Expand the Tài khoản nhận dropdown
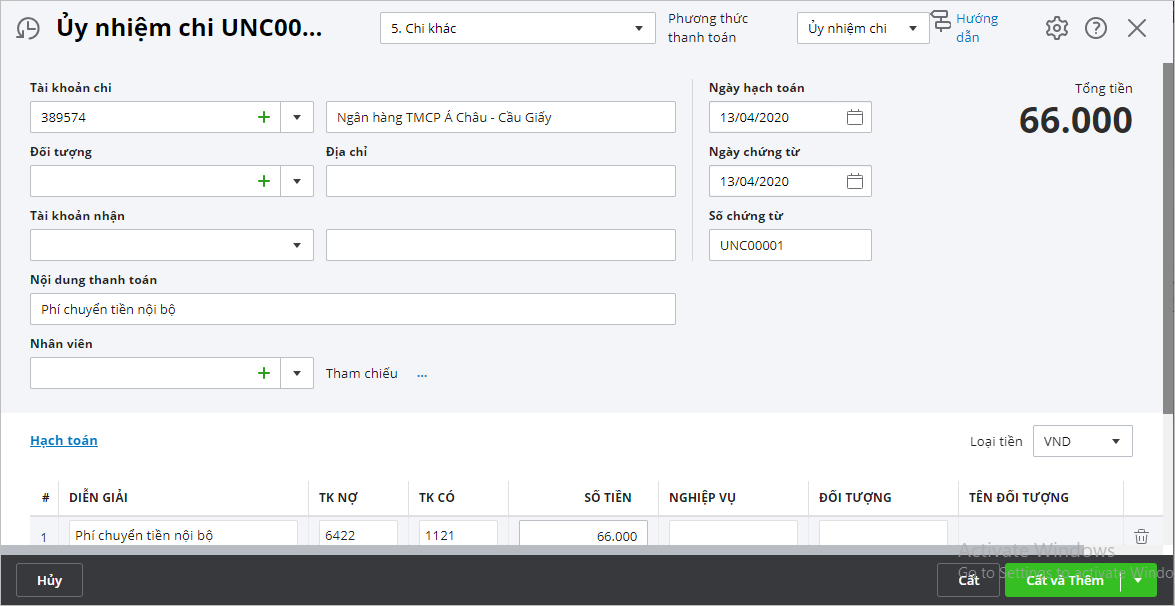Screen dimensions: 1175x606 [x=297, y=245]
